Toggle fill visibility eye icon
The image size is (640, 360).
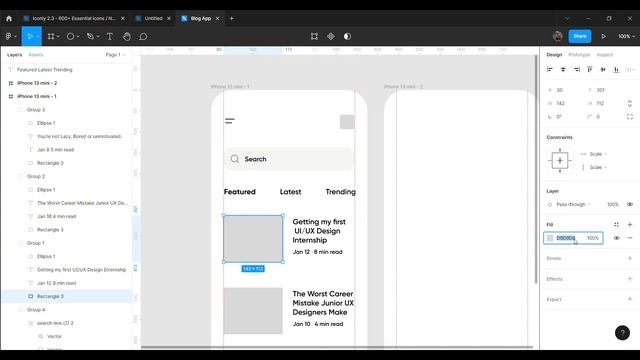point(616,238)
